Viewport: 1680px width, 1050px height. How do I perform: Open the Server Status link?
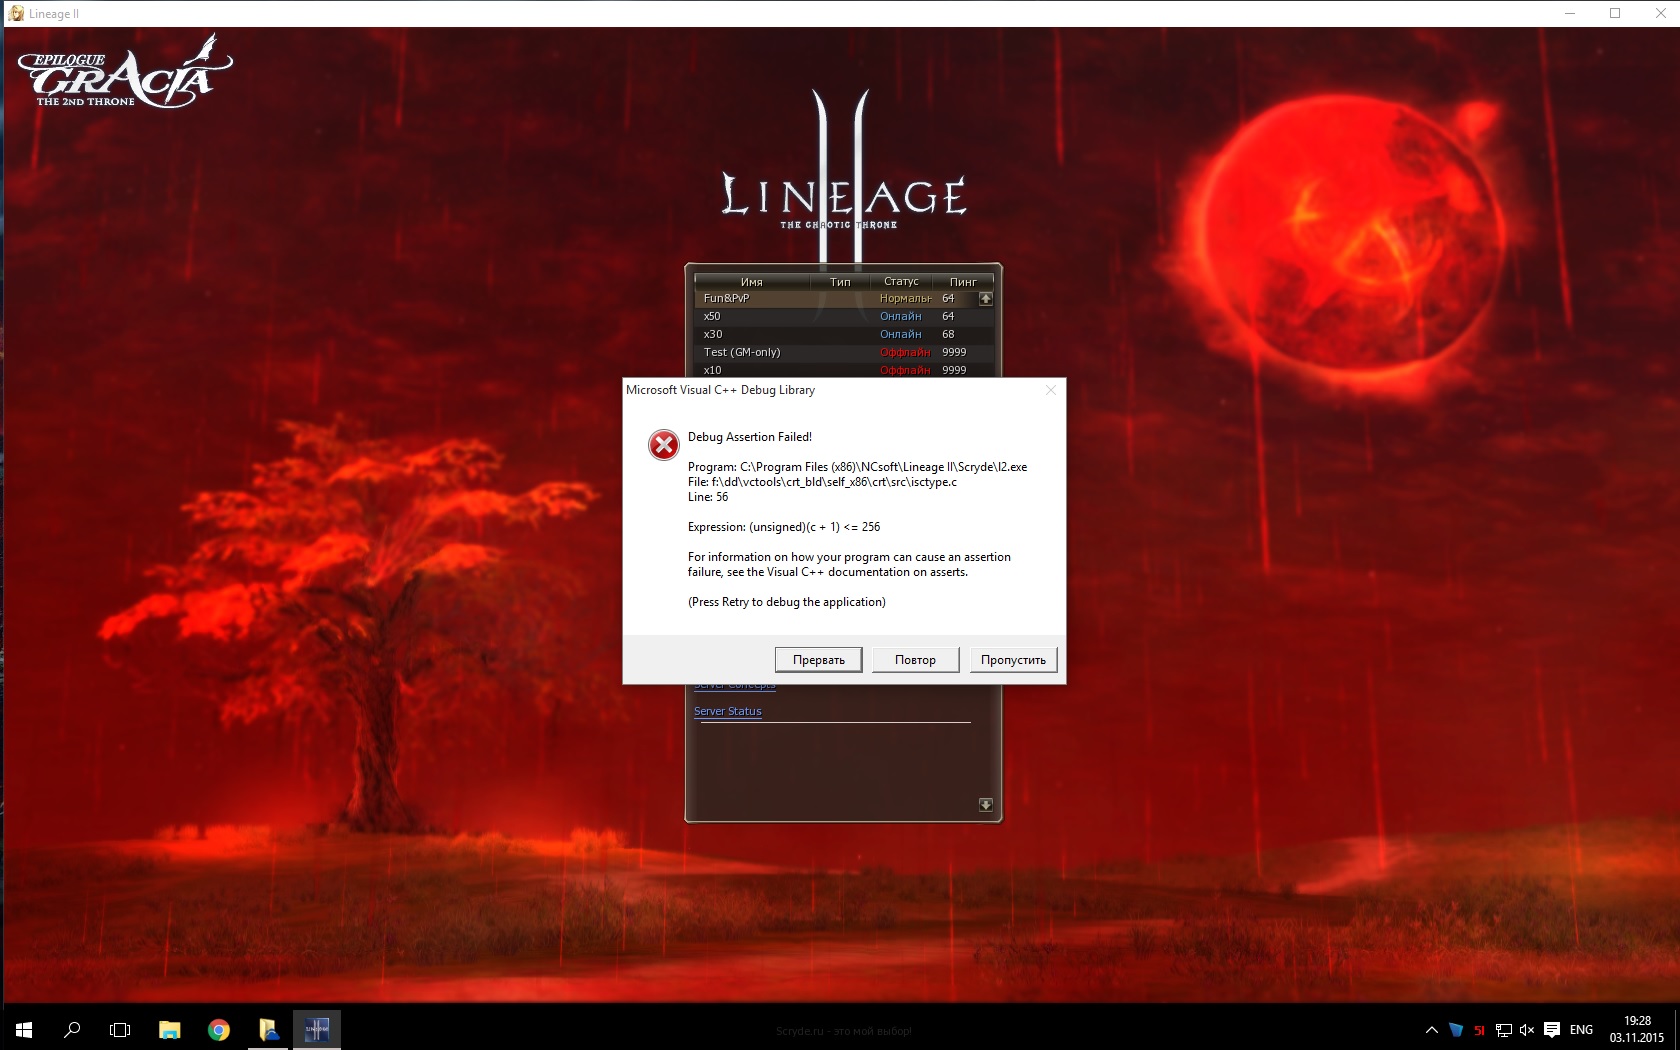click(727, 711)
